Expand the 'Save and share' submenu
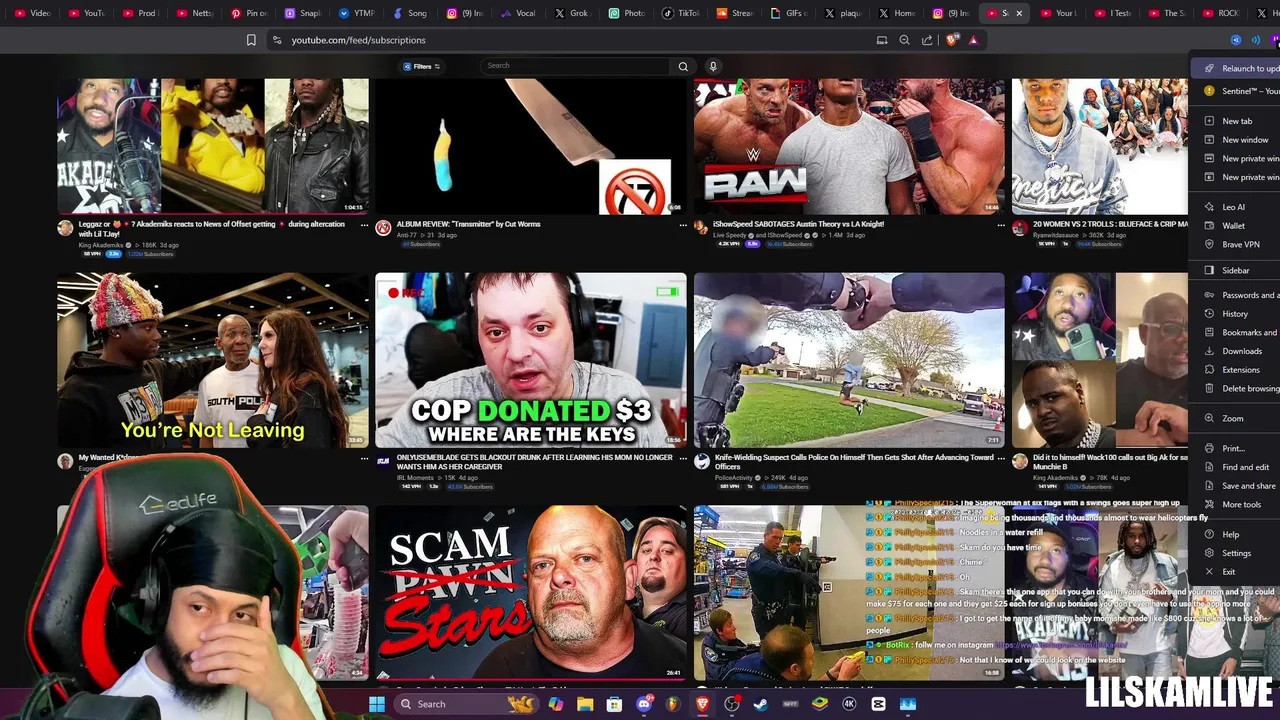 [1236, 486]
